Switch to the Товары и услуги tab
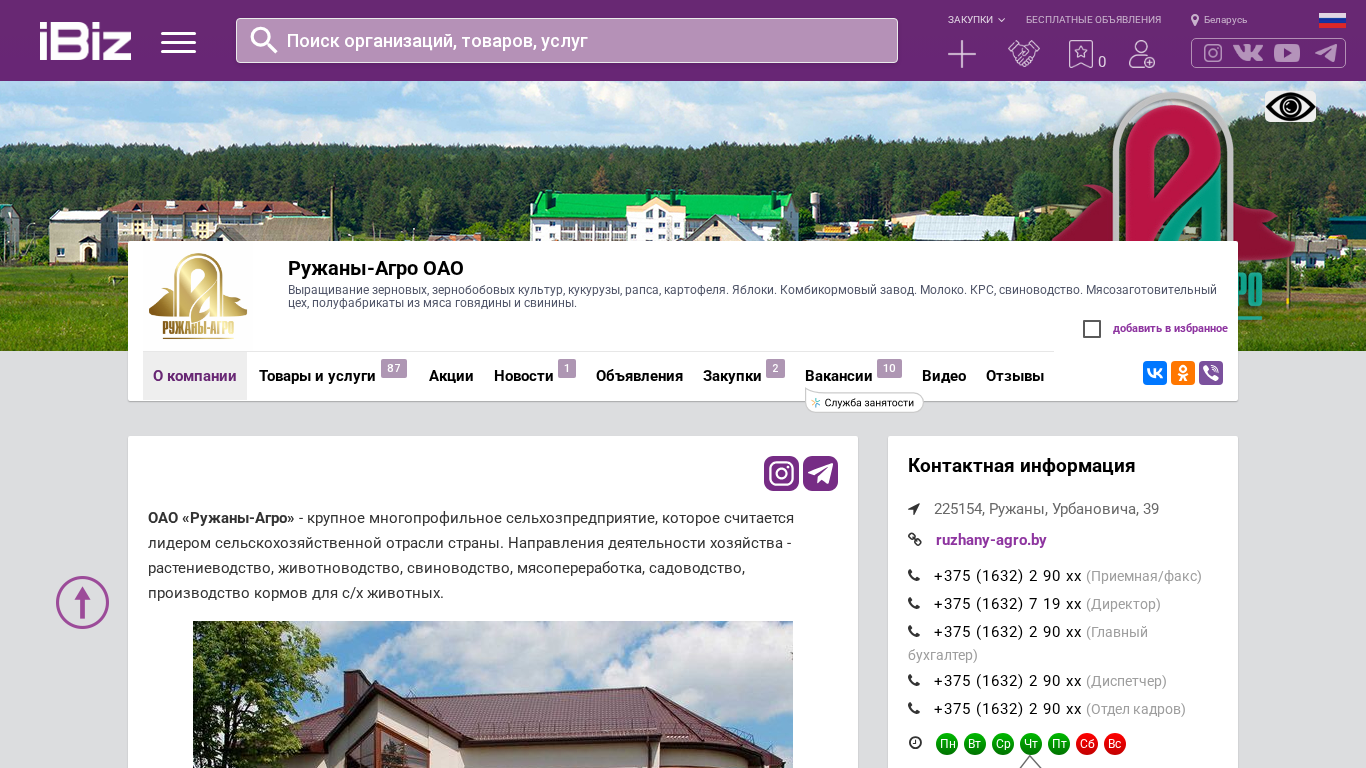This screenshot has height=768, width=1366. click(317, 376)
